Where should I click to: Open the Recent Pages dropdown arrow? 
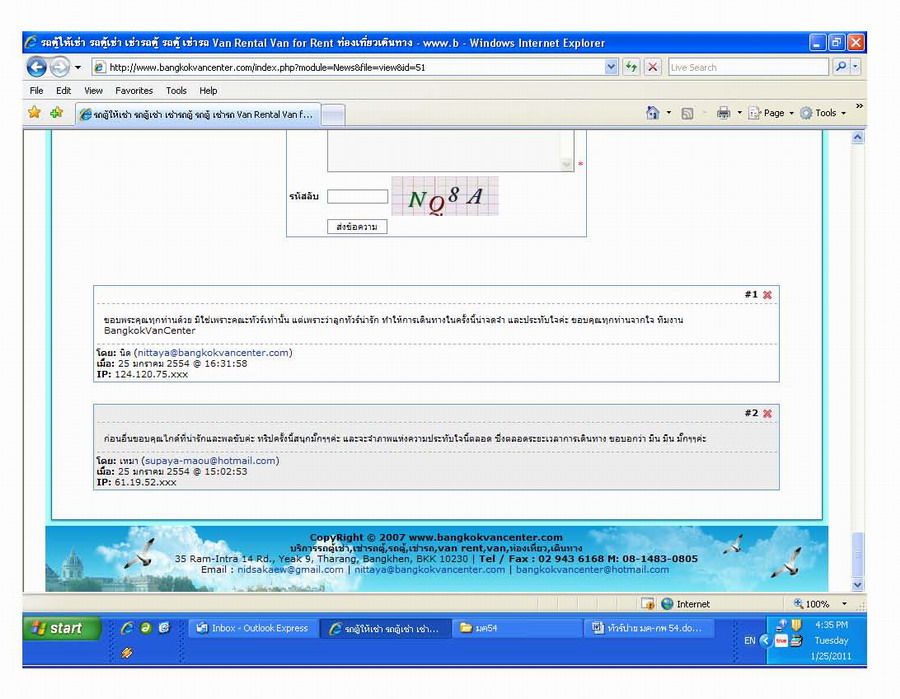pyautogui.click(x=78, y=67)
